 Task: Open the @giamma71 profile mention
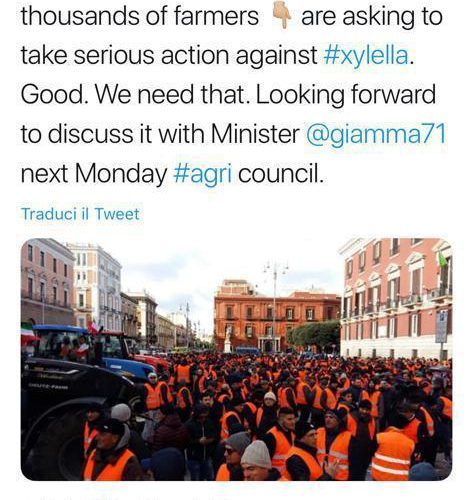click(376, 134)
